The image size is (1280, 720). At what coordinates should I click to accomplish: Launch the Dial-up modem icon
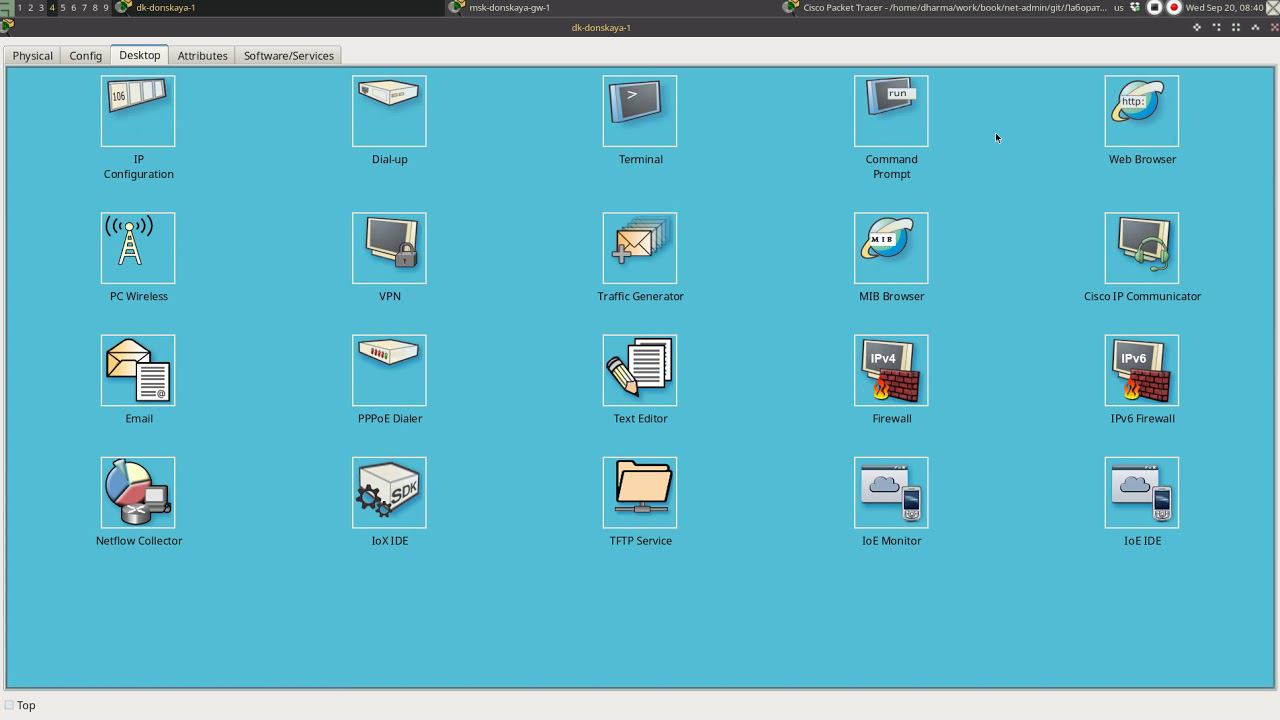coord(389,111)
